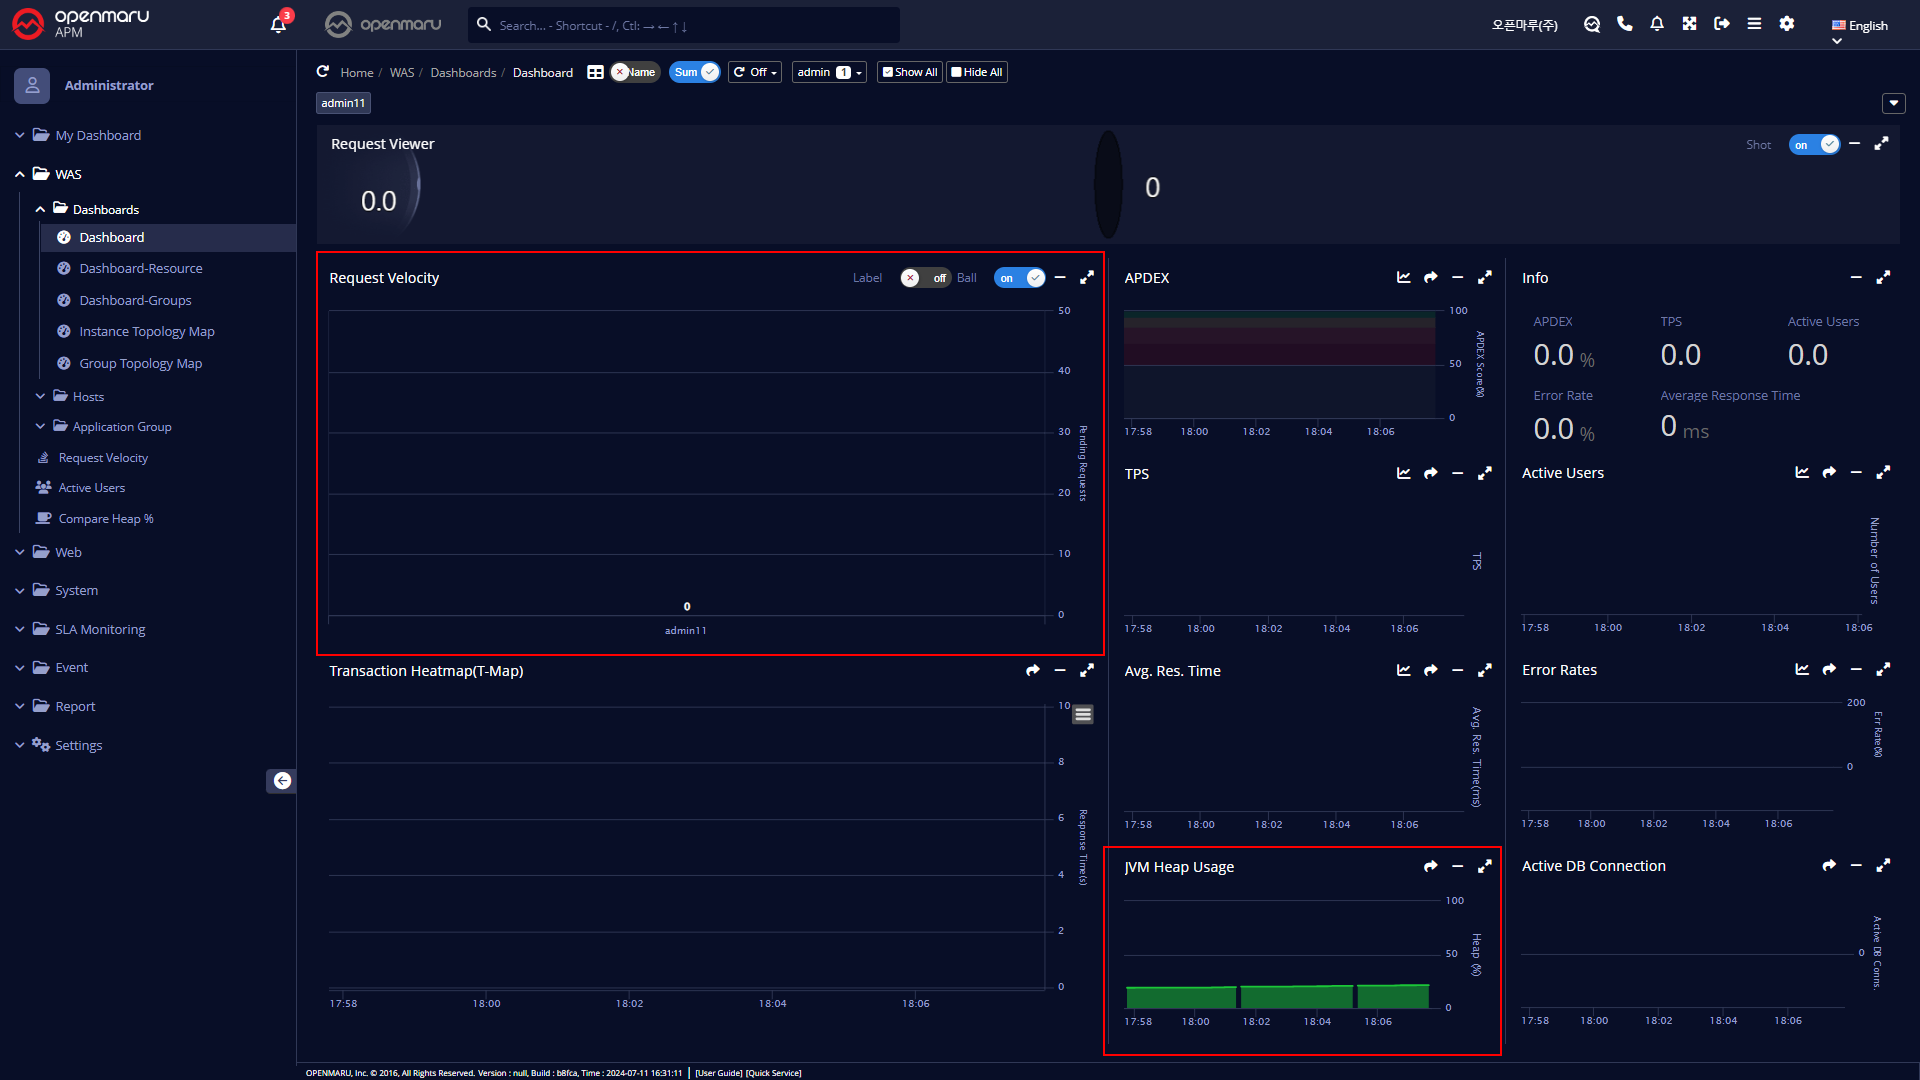
Task: Open the notification bell with red badge
Action: click(279, 24)
